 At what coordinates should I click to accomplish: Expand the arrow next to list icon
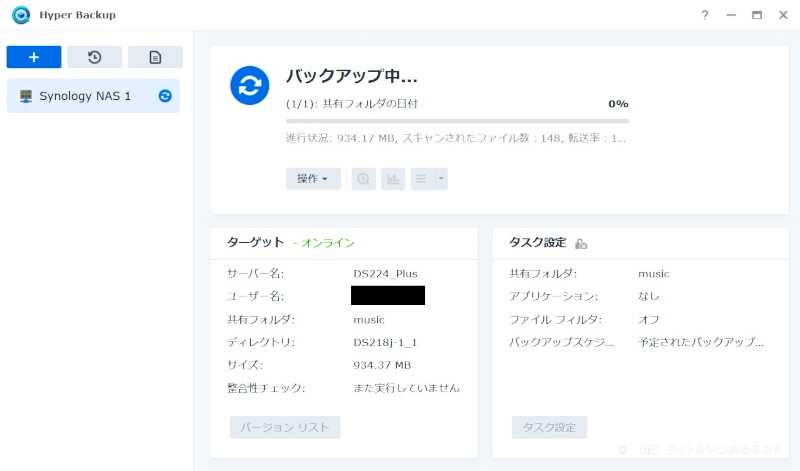(441, 179)
